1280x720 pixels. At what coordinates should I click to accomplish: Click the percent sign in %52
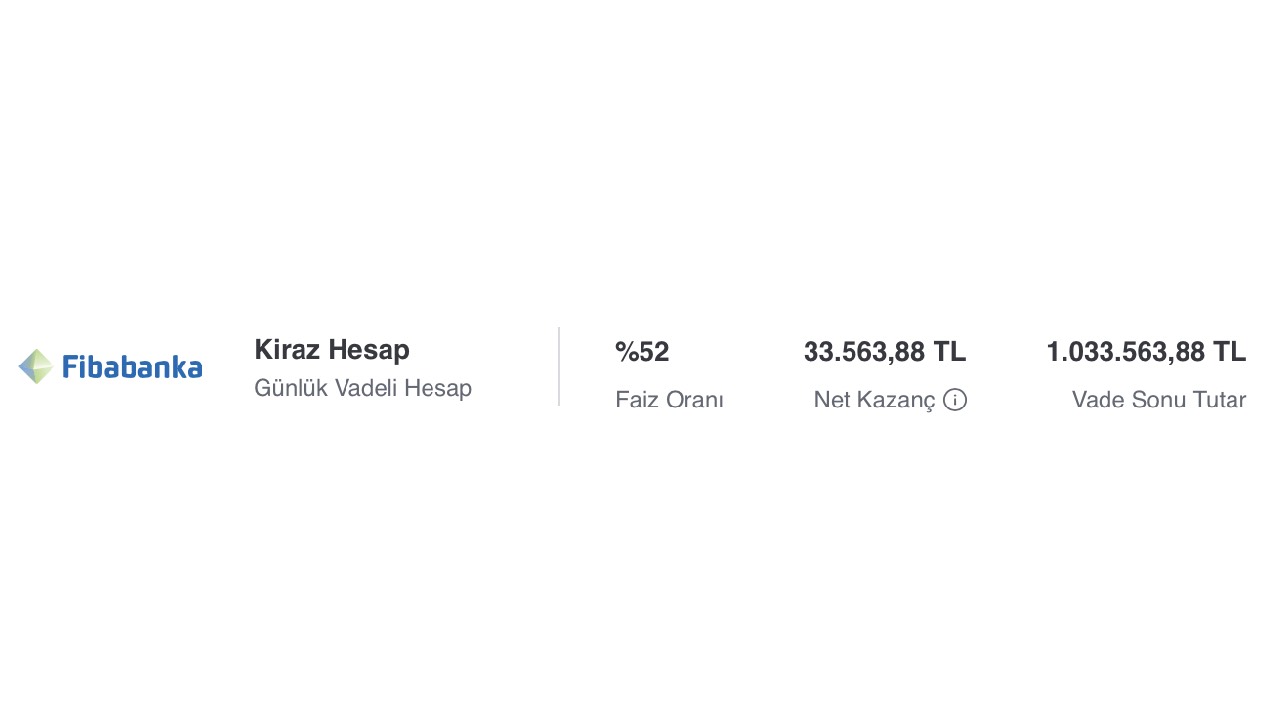(x=626, y=352)
